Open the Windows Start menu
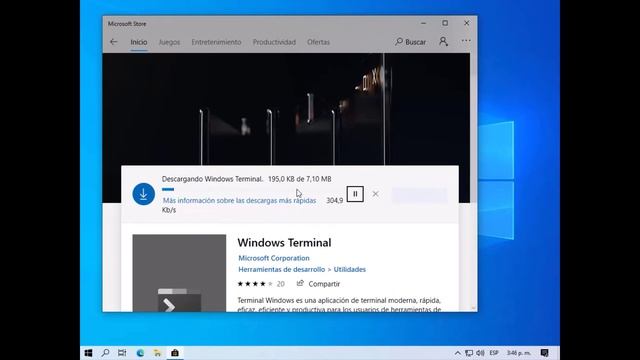Screen dimensions: 640x360 coord(88,353)
